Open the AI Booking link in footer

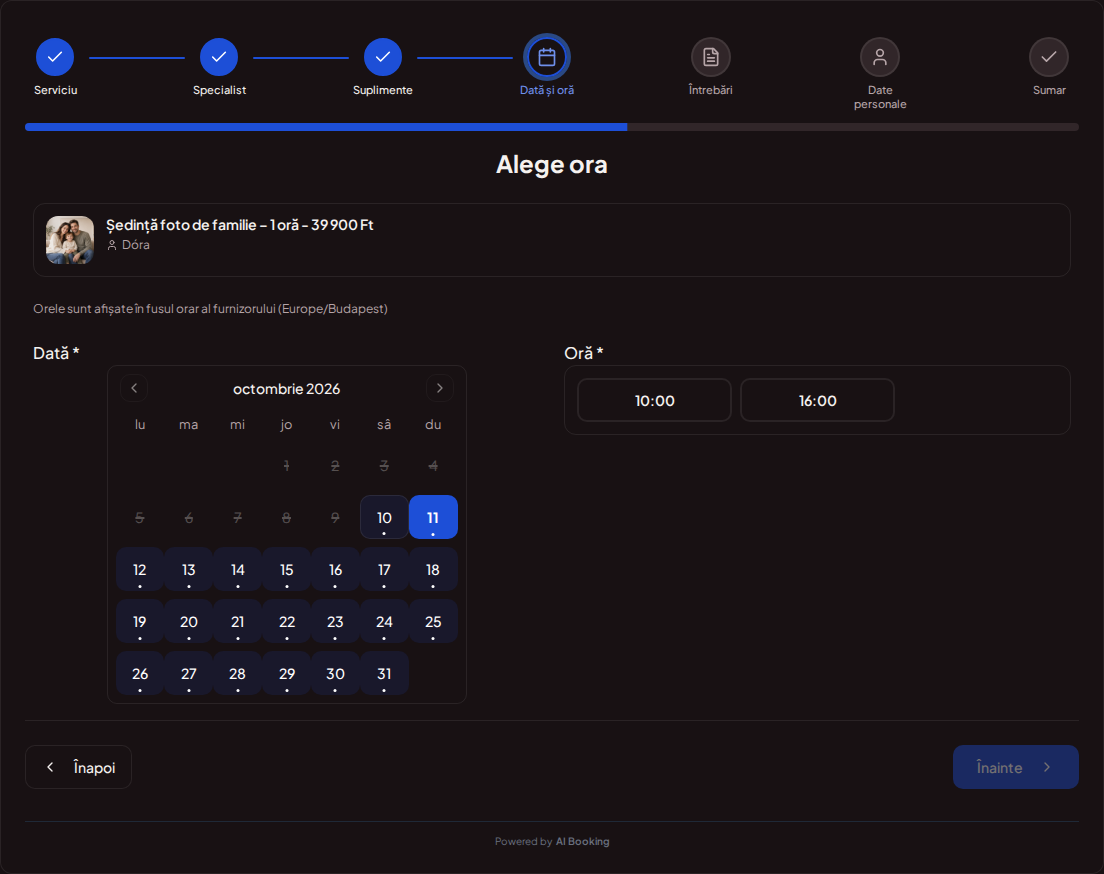(582, 842)
